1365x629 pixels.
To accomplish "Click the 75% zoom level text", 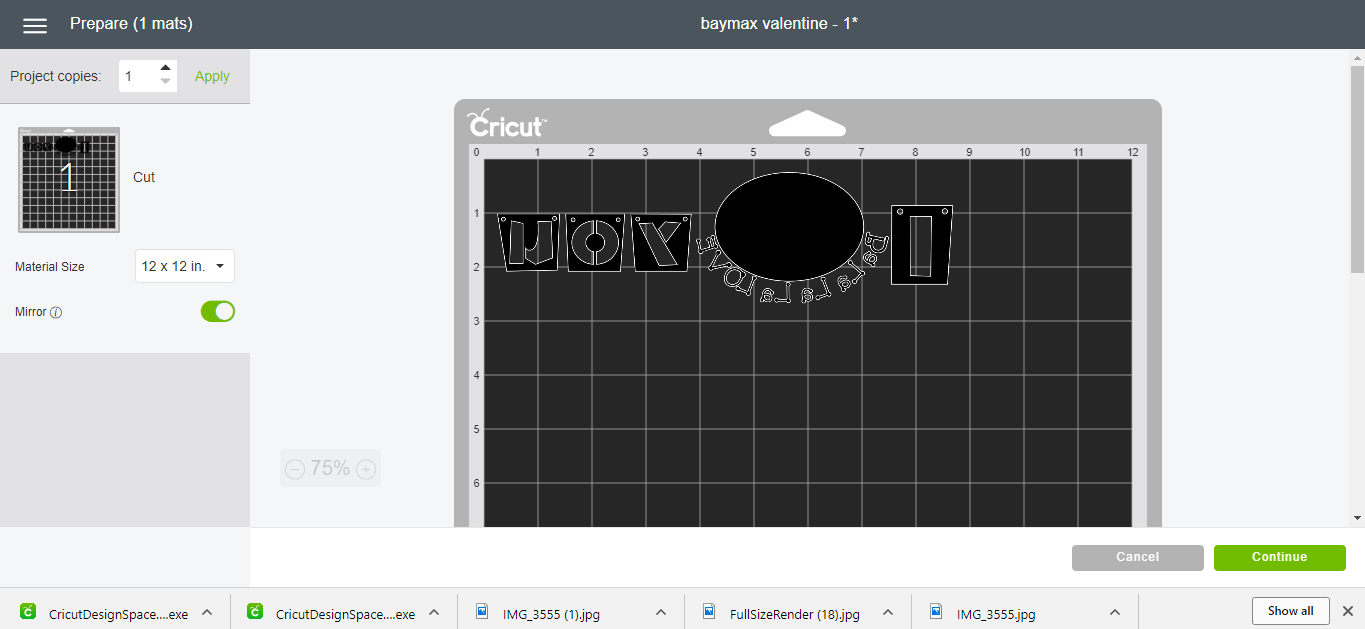I will coord(330,468).
